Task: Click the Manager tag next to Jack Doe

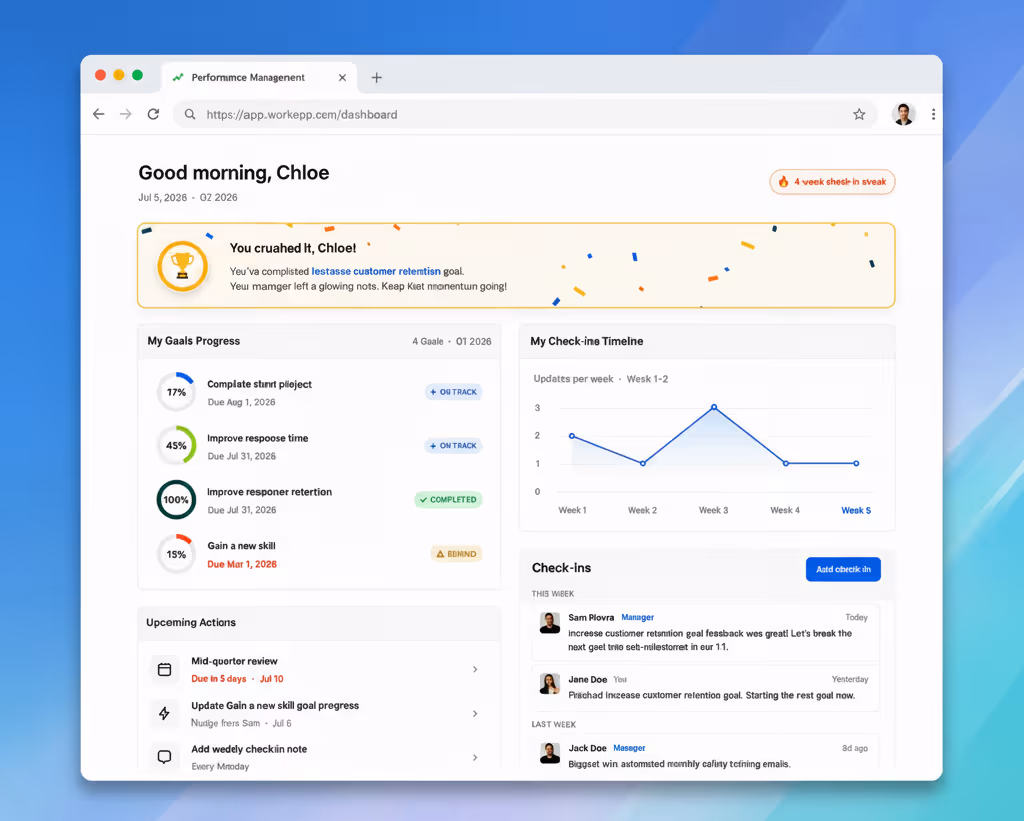Action: tap(629, 748)
